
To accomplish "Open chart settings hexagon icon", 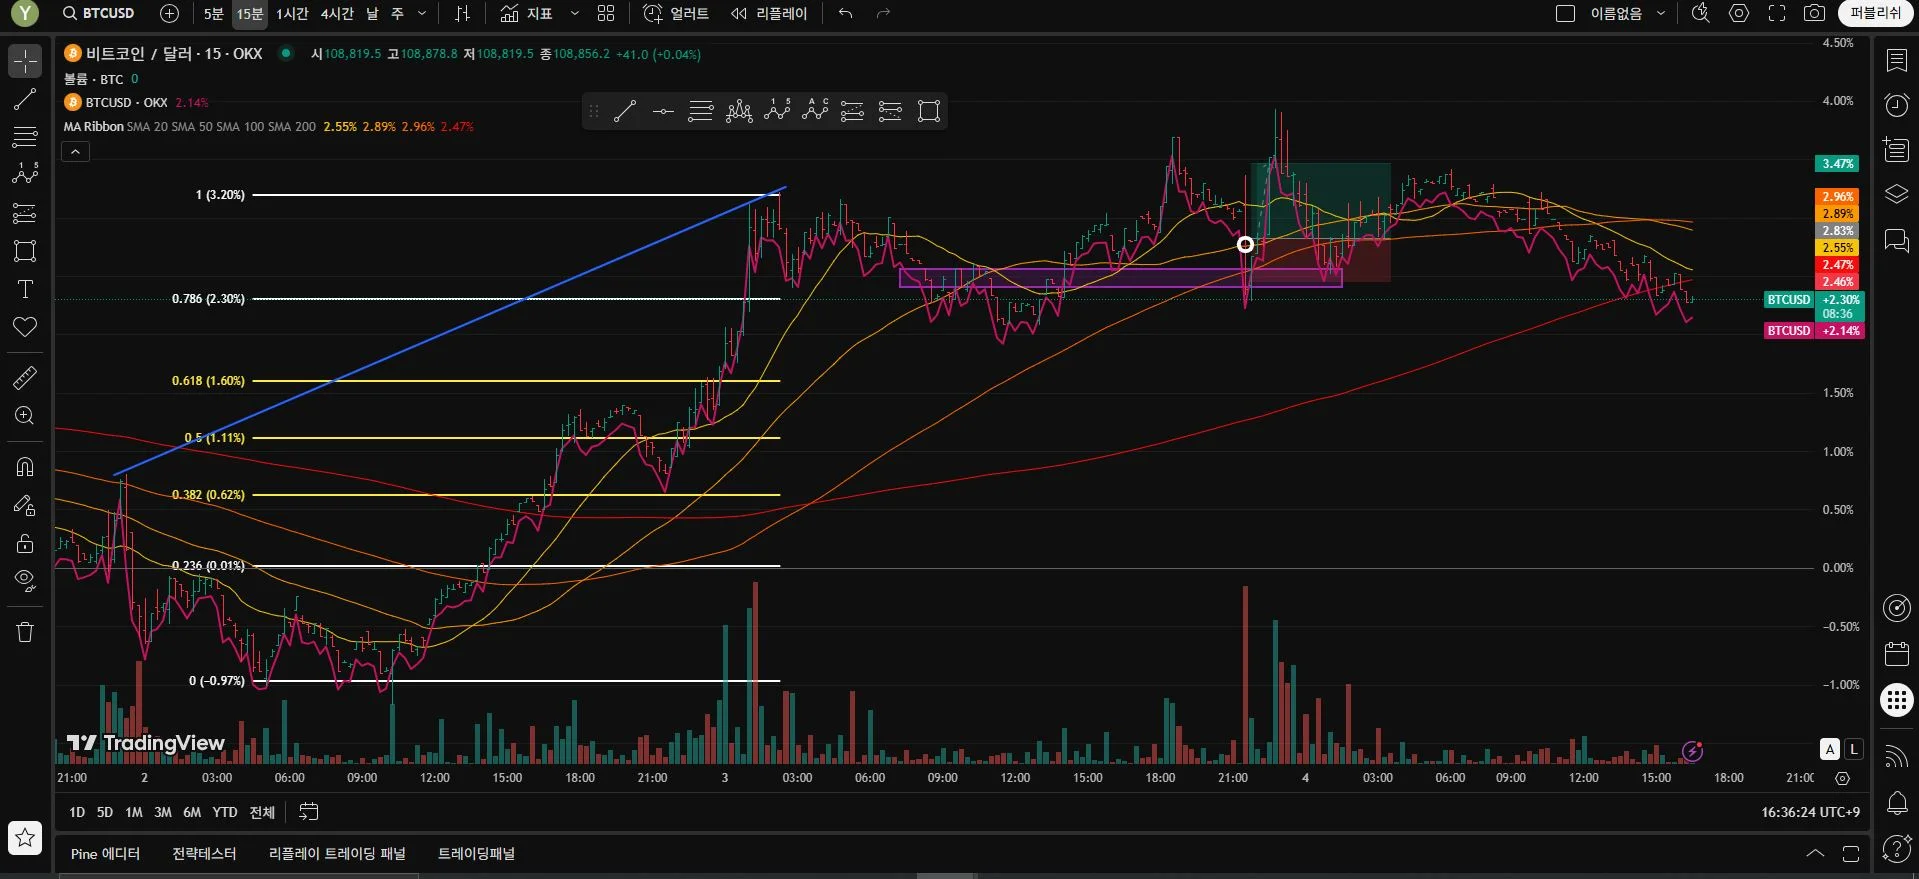I will coord(1739,13).
